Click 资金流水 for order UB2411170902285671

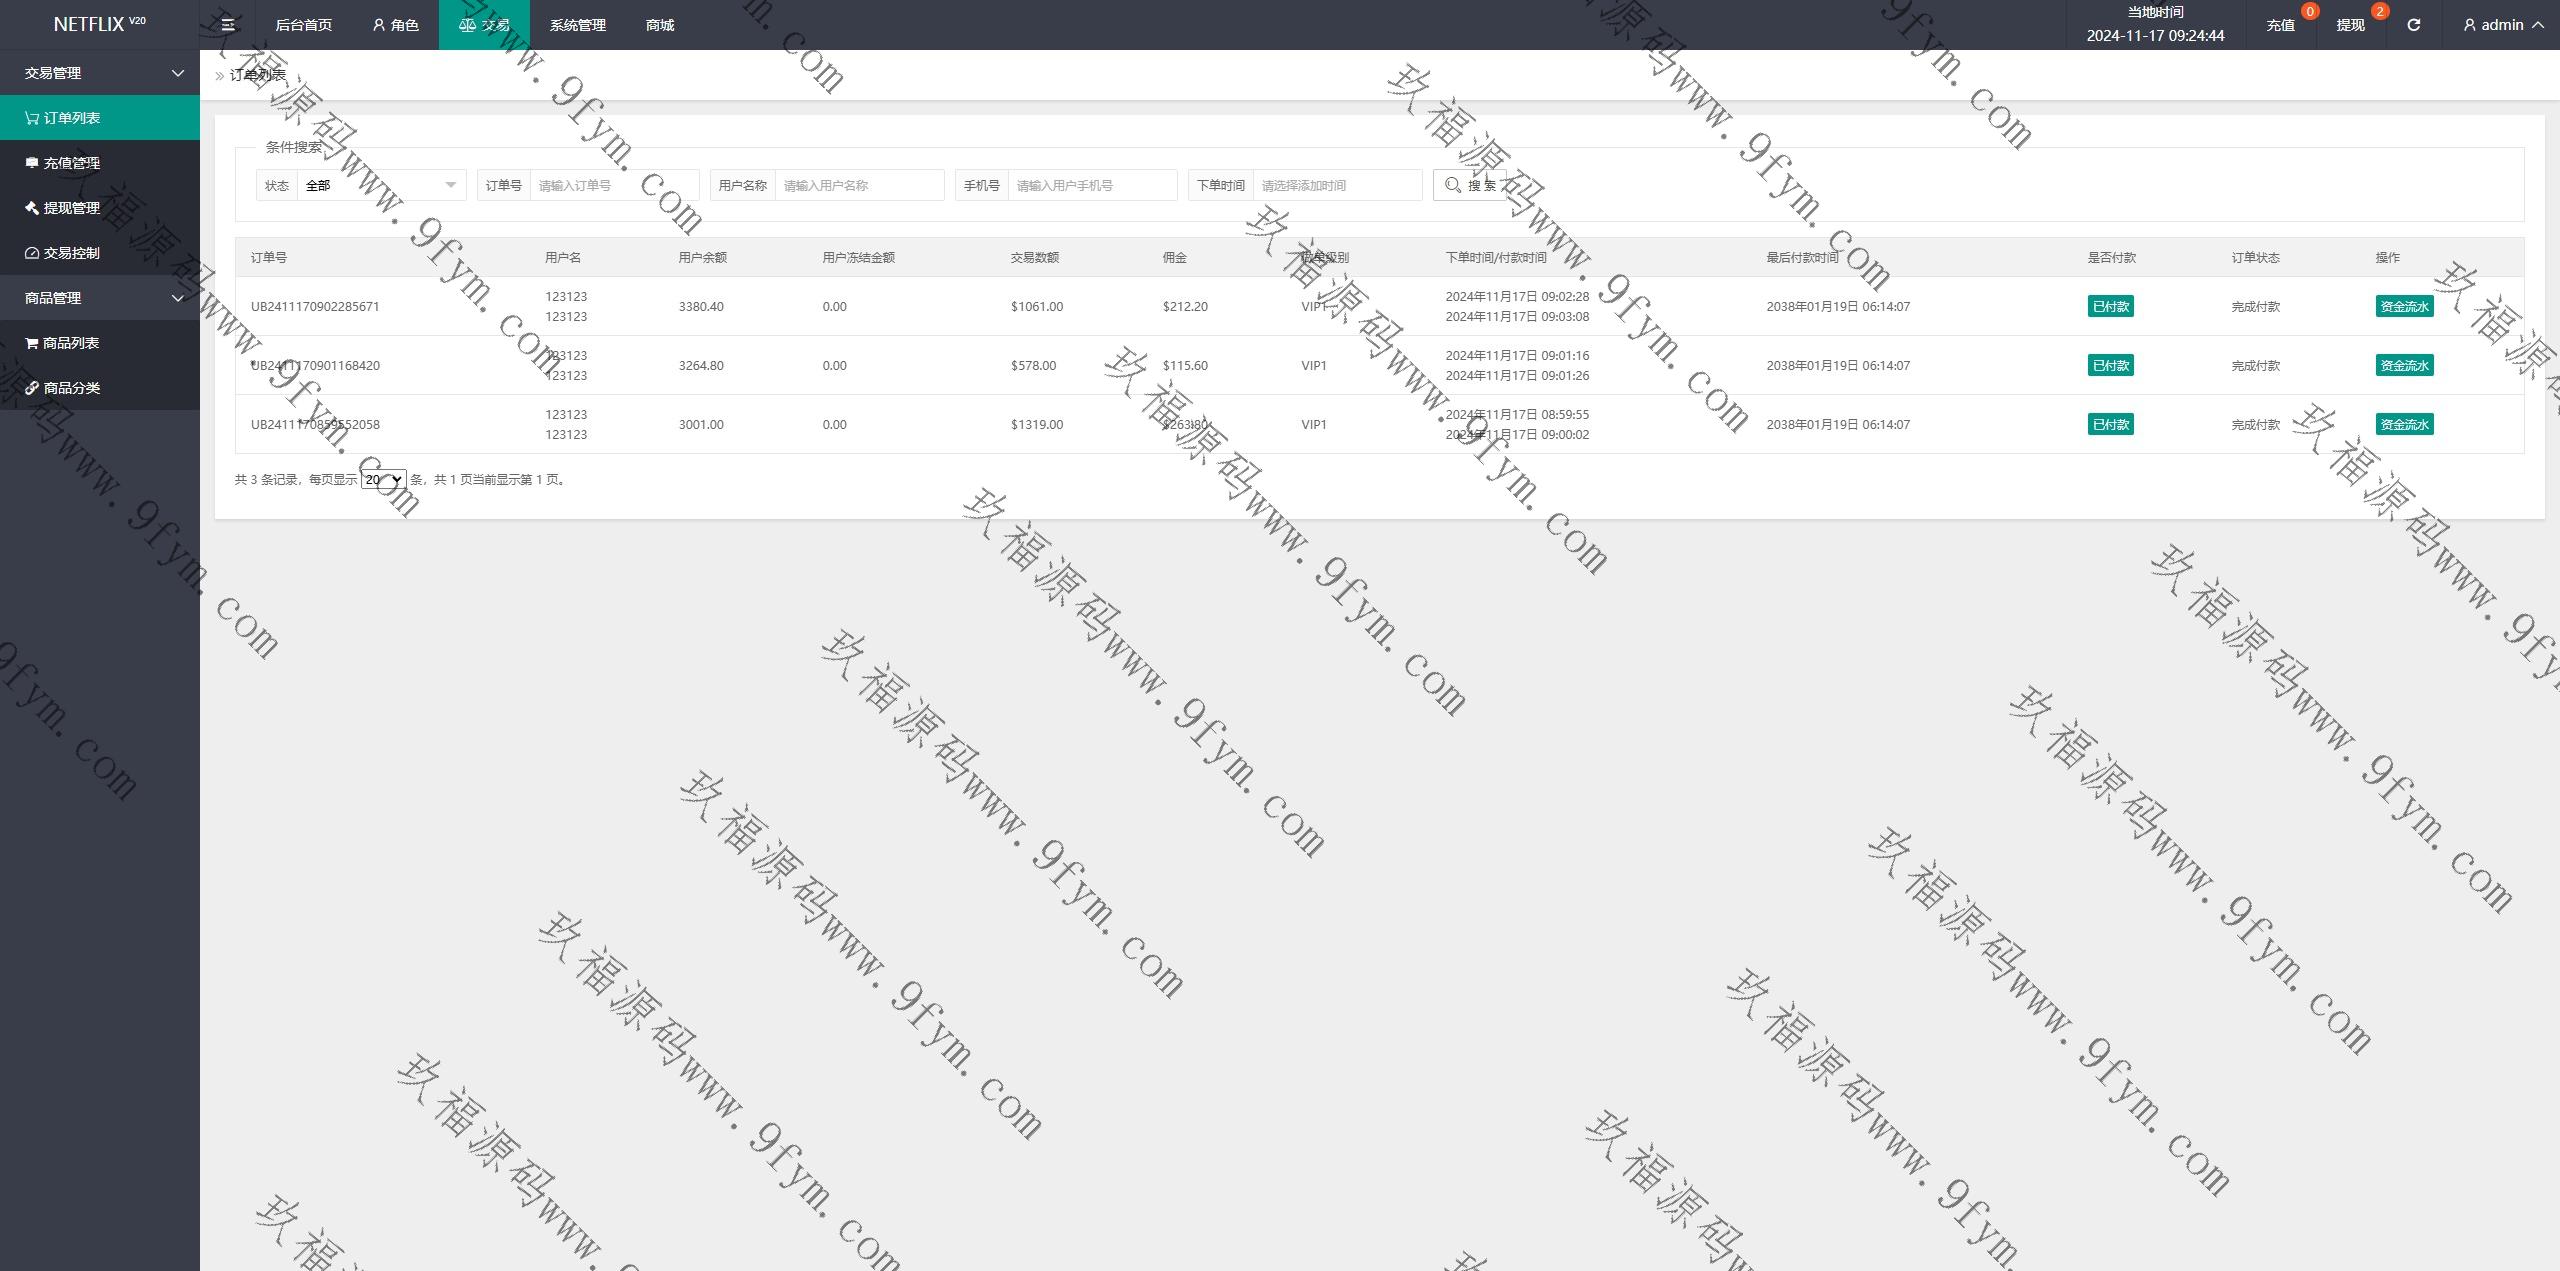[x=2404, y=307]
